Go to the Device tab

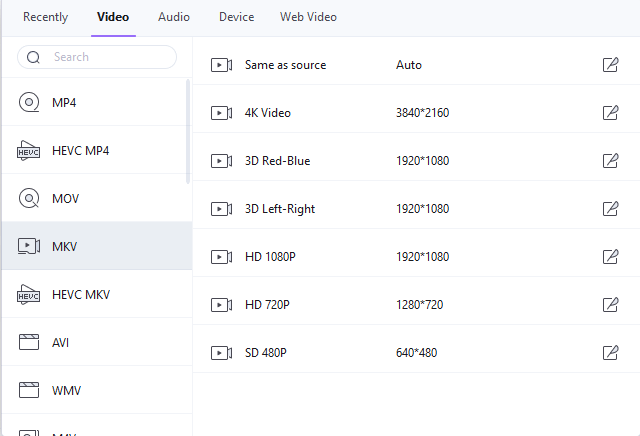pos(236,17)
